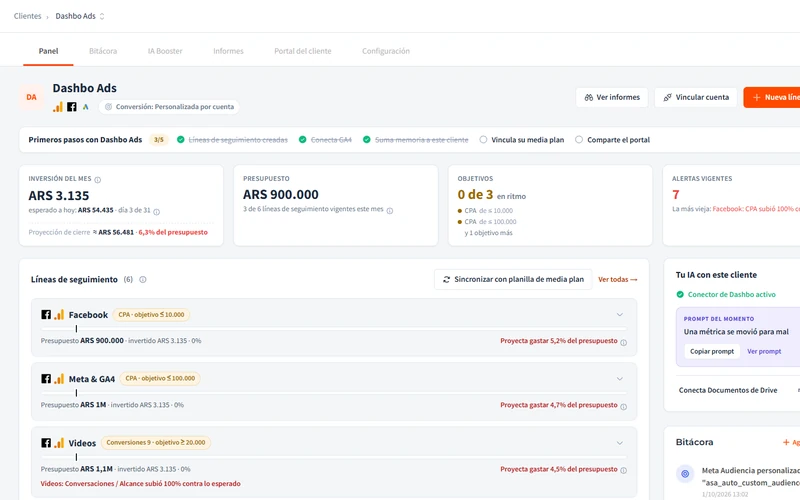The height and width of the screenshot is (500, 800).
Task: Click info icon in Presupuesto card
Action: (x=390, y=211)
